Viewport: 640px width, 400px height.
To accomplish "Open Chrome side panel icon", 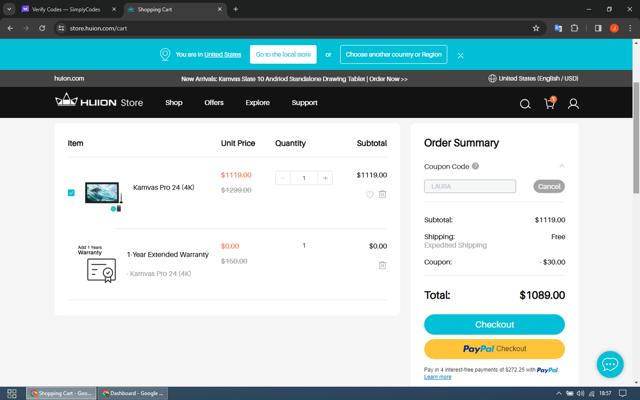I will coord(598,28).
